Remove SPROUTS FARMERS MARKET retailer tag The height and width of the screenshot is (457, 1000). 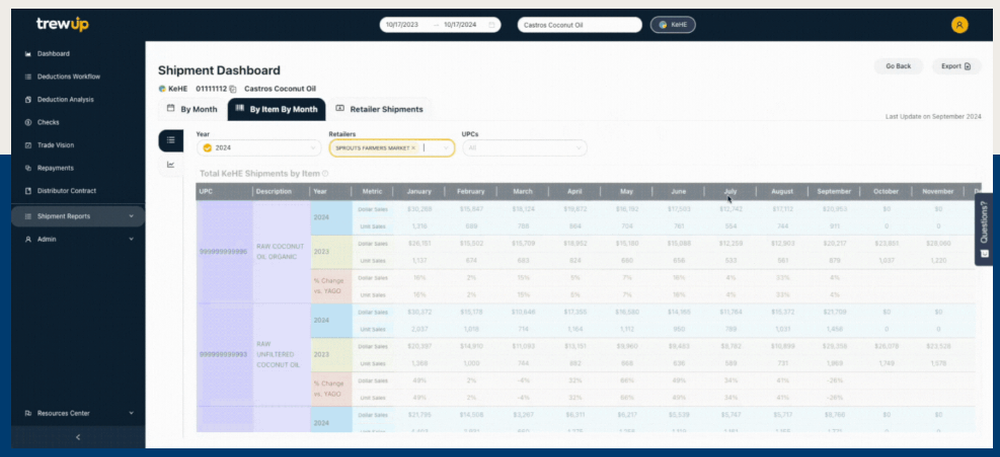pos(413,148)
